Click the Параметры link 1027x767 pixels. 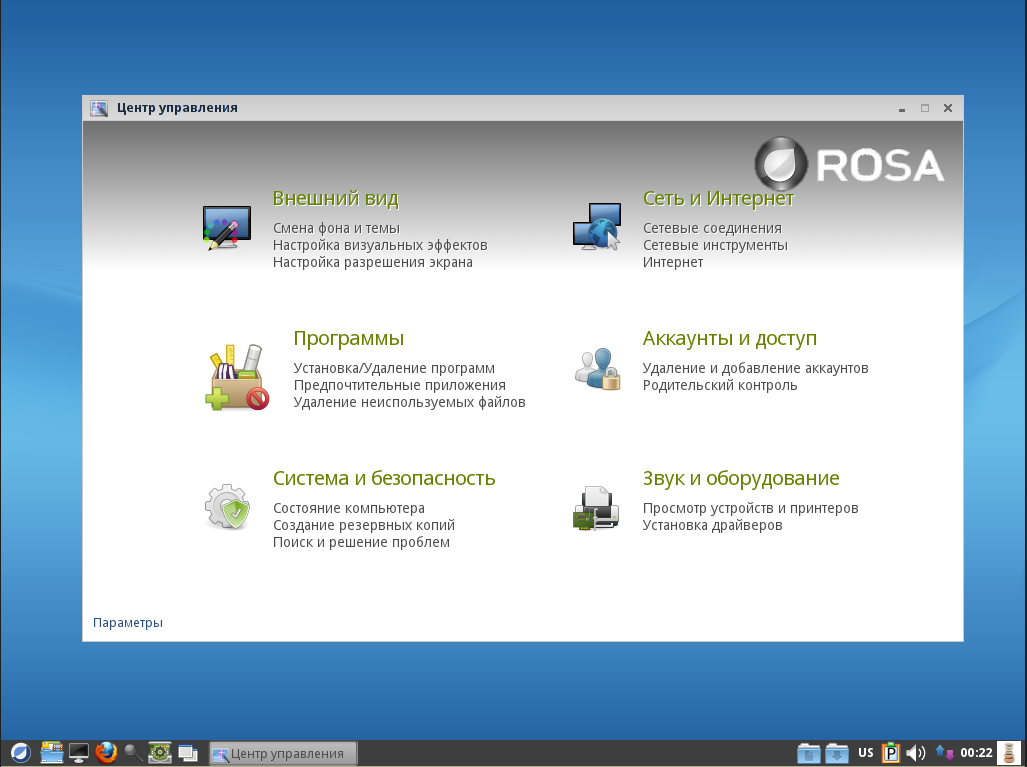click(128, 623)
